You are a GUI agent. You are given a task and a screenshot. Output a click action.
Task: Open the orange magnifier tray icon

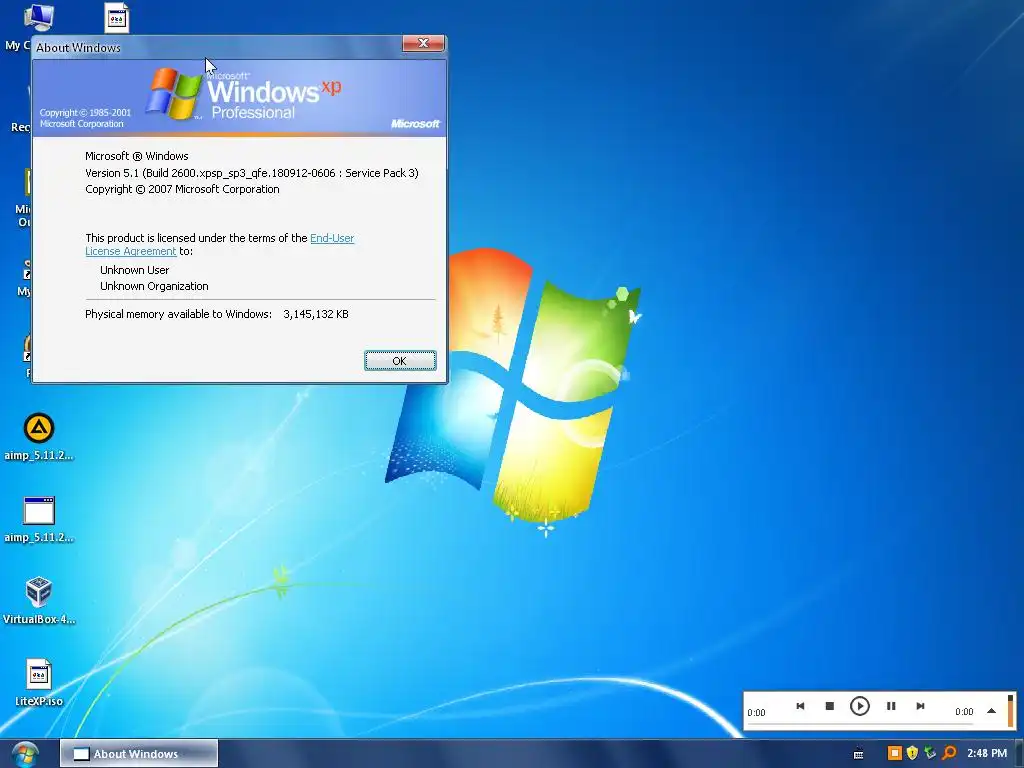tap(949, 754)
